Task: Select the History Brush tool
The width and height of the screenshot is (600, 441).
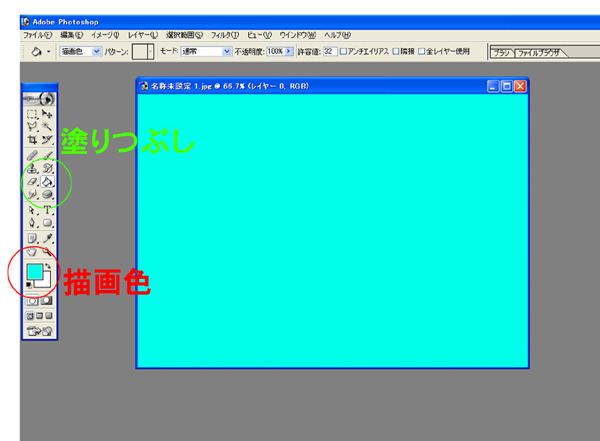Action: 47,168
